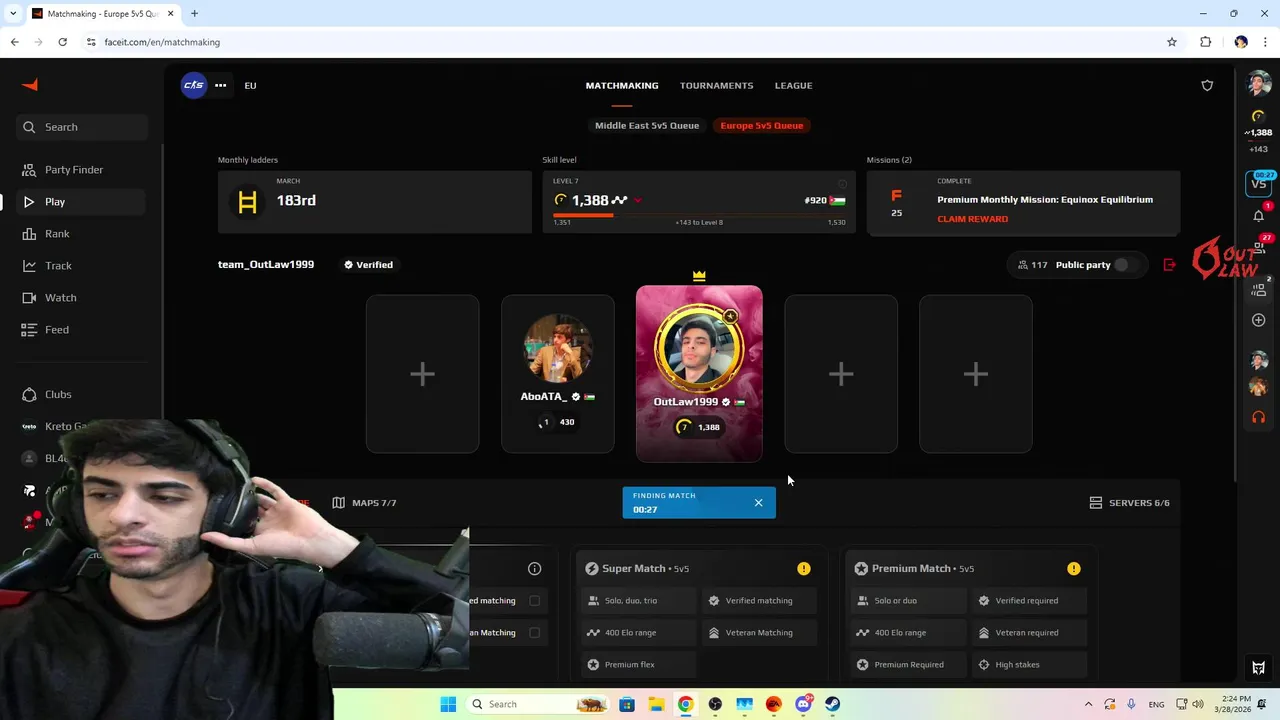Open the Rank page in the sidebar
Screen dimensions: 1280x720
click(57, 234)
